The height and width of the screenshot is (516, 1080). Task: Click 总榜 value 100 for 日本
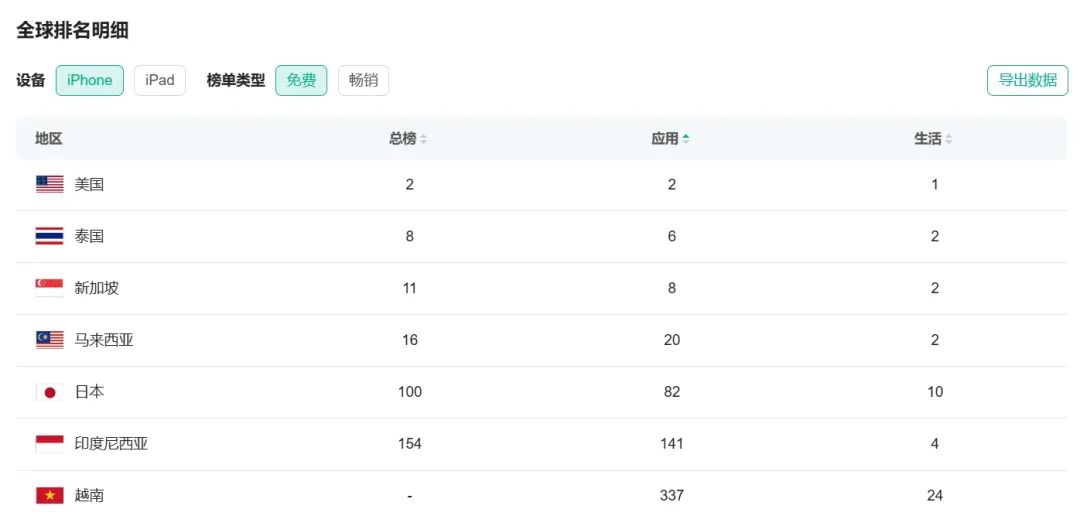coord(410,392)
